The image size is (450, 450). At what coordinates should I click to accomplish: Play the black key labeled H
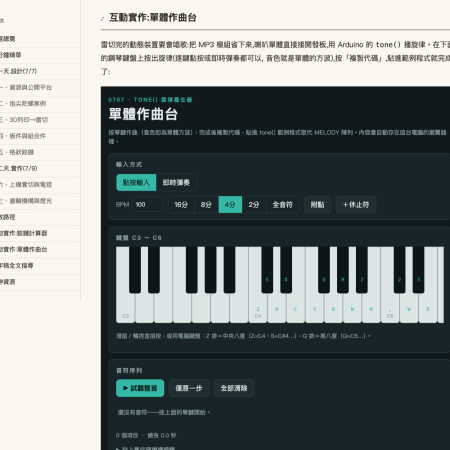pos(343,270)
